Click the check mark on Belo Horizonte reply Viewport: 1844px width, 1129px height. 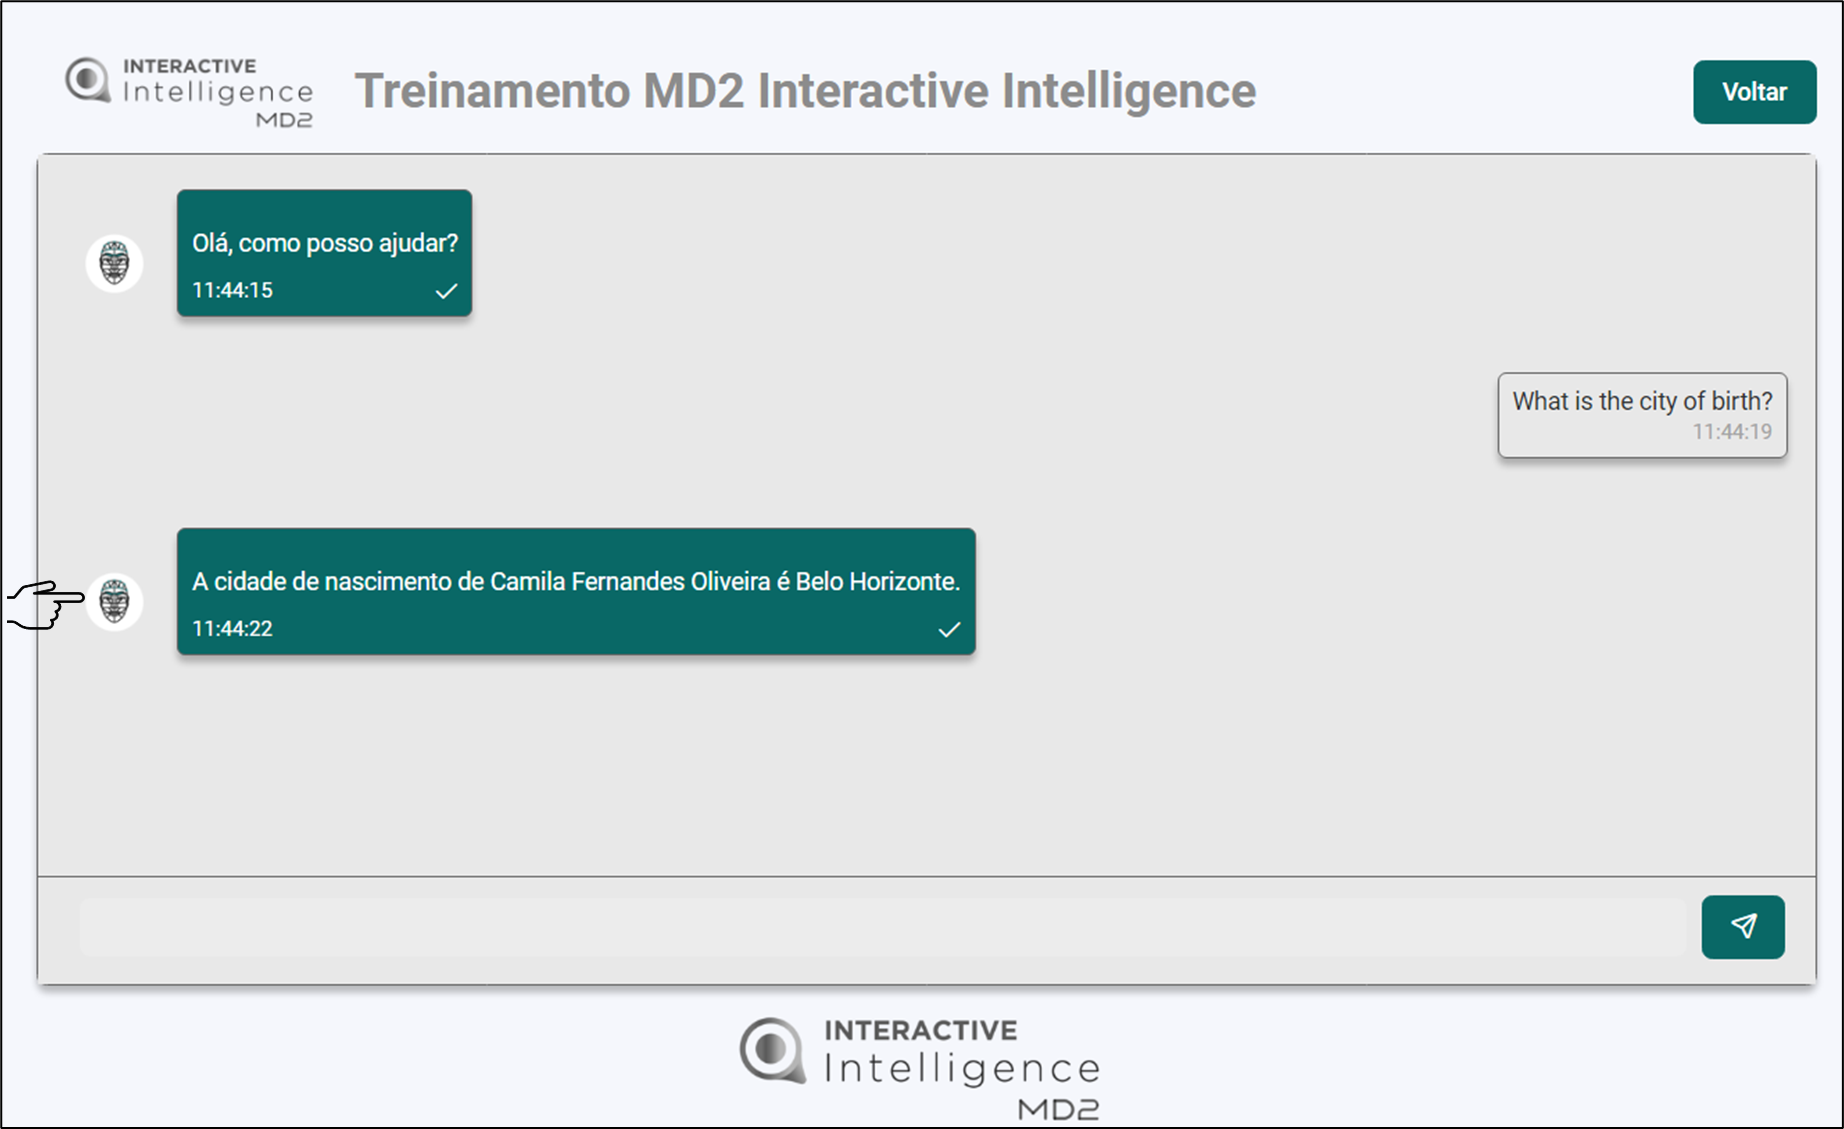949,629
